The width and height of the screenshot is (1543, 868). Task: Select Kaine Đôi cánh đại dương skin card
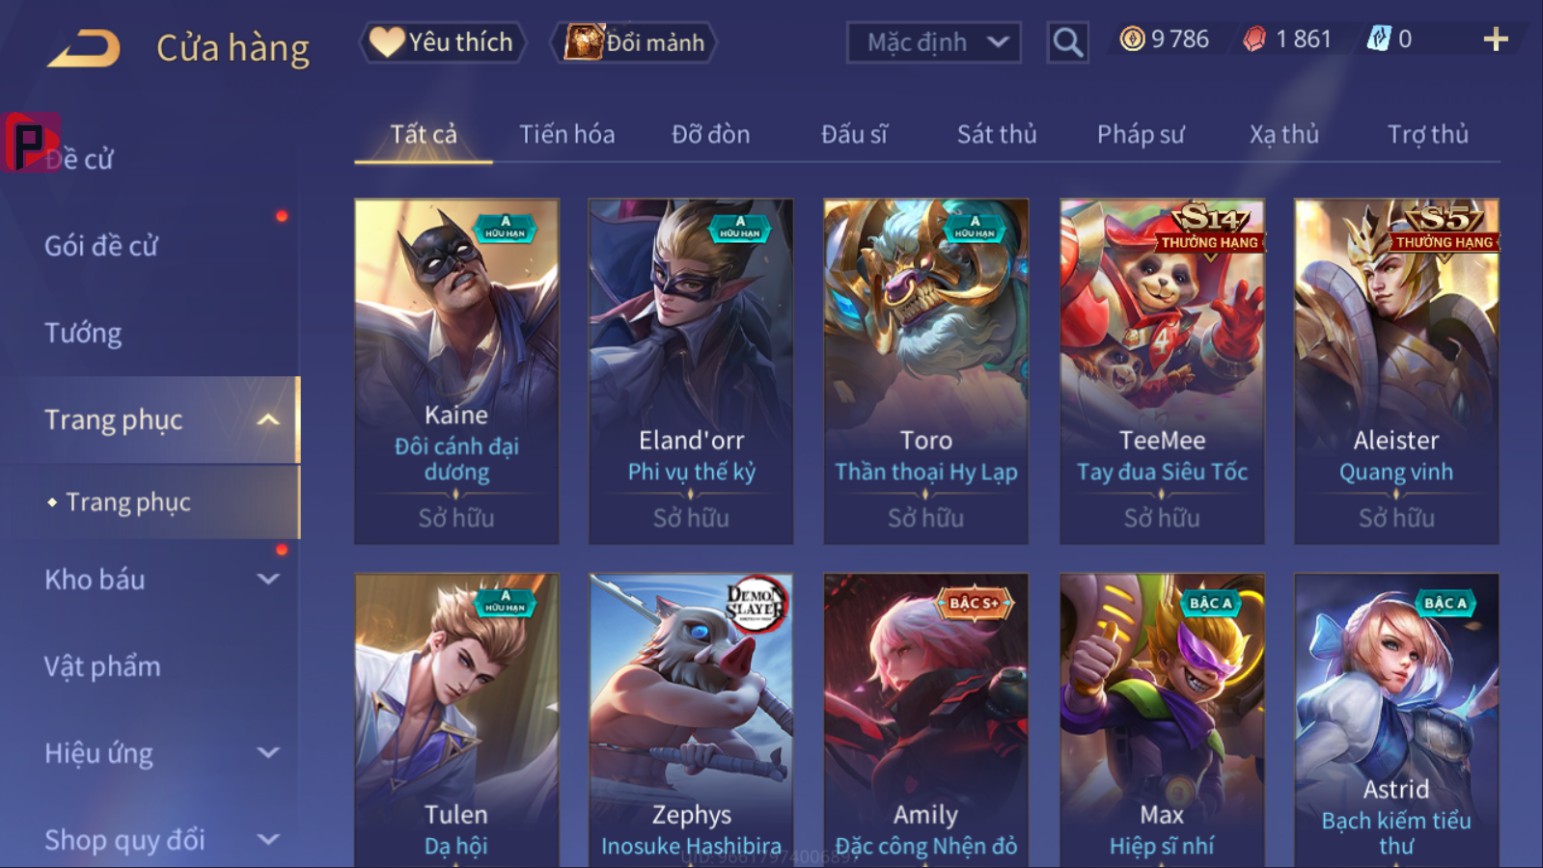457,371
